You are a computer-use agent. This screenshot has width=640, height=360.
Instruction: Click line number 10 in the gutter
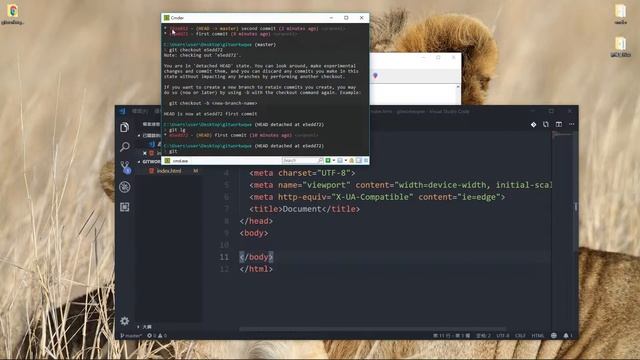click(x=224, y=245)
